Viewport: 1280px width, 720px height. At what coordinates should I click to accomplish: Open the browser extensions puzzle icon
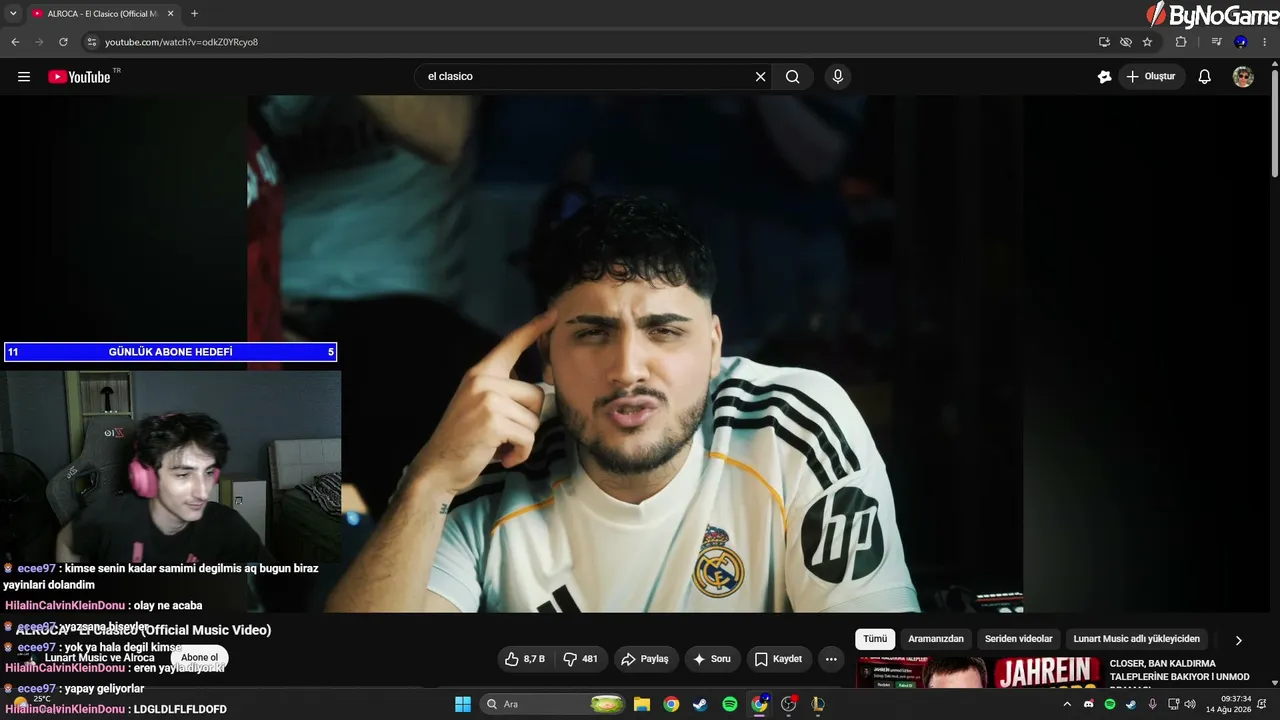point(1181,42)
